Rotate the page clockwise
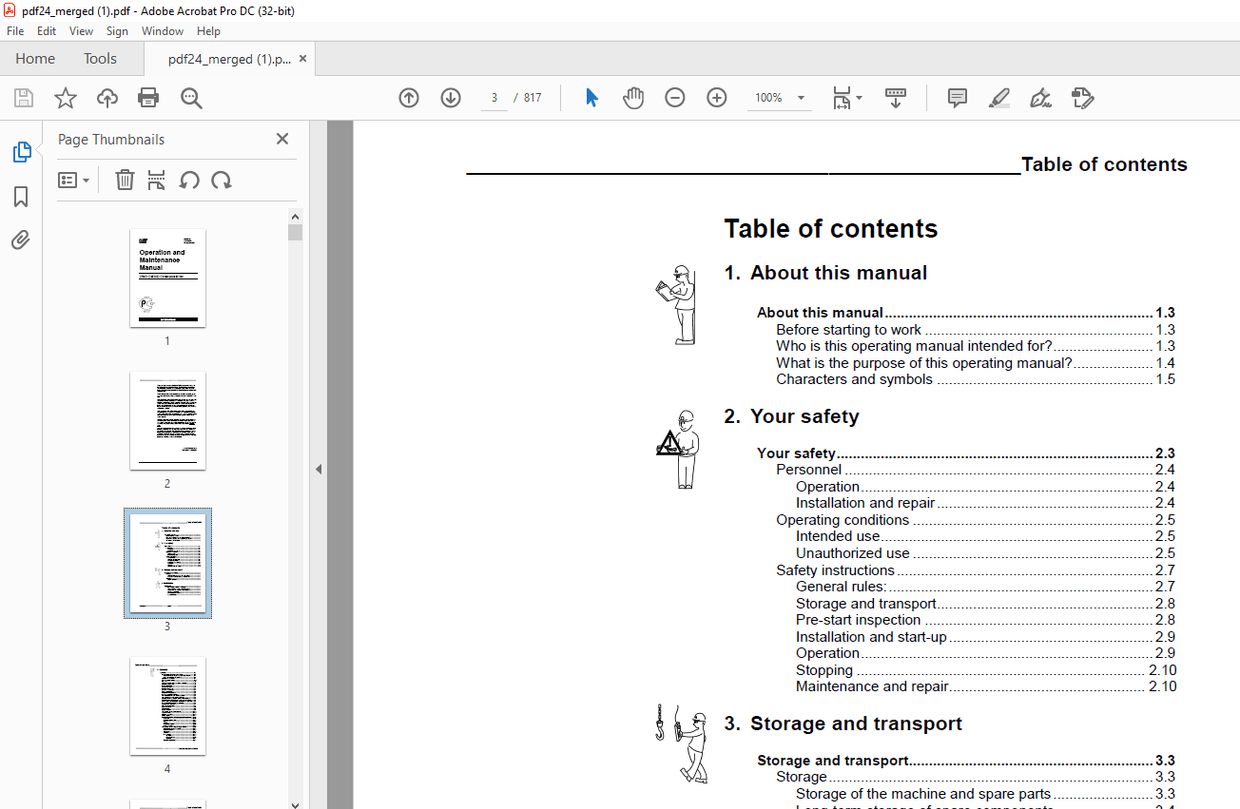1240x809 pixels. pos(222,180)
